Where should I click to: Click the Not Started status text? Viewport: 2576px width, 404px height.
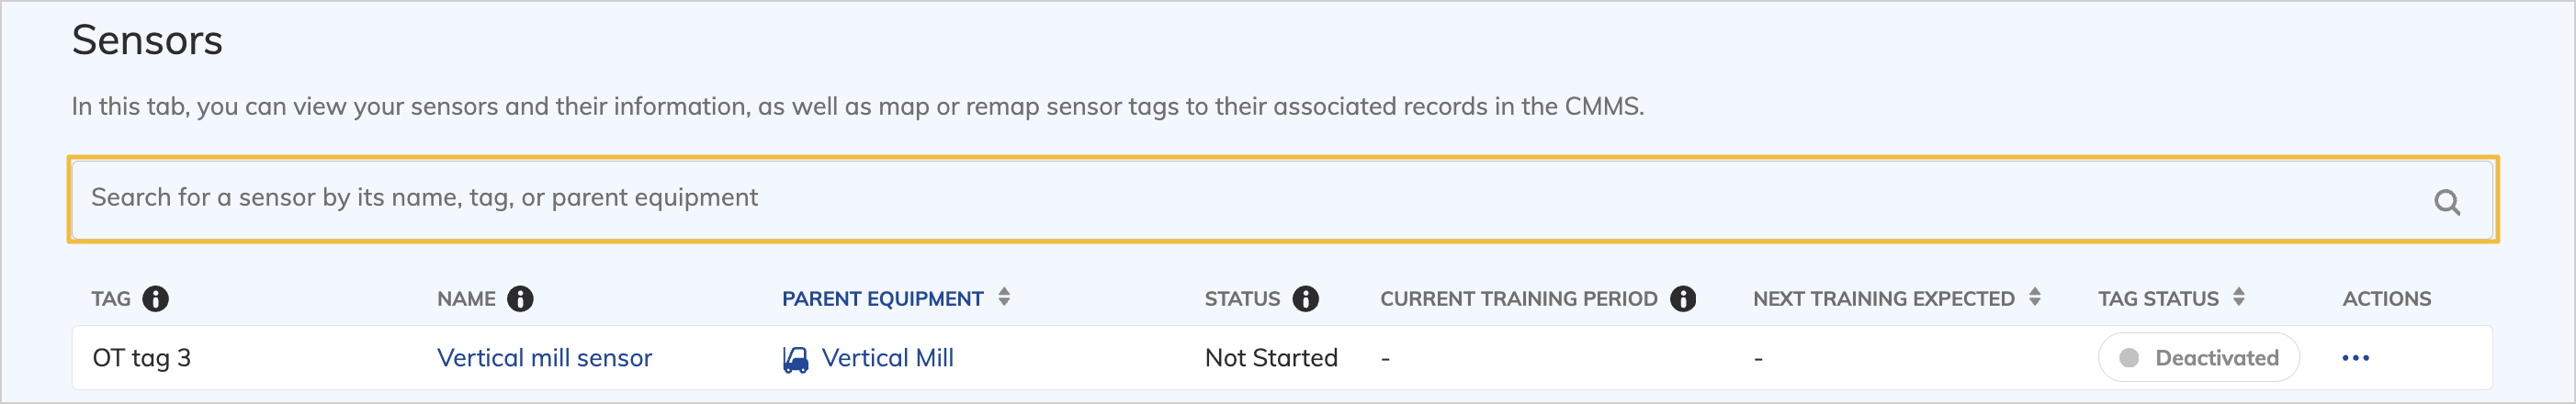[x=1270, y=358]
